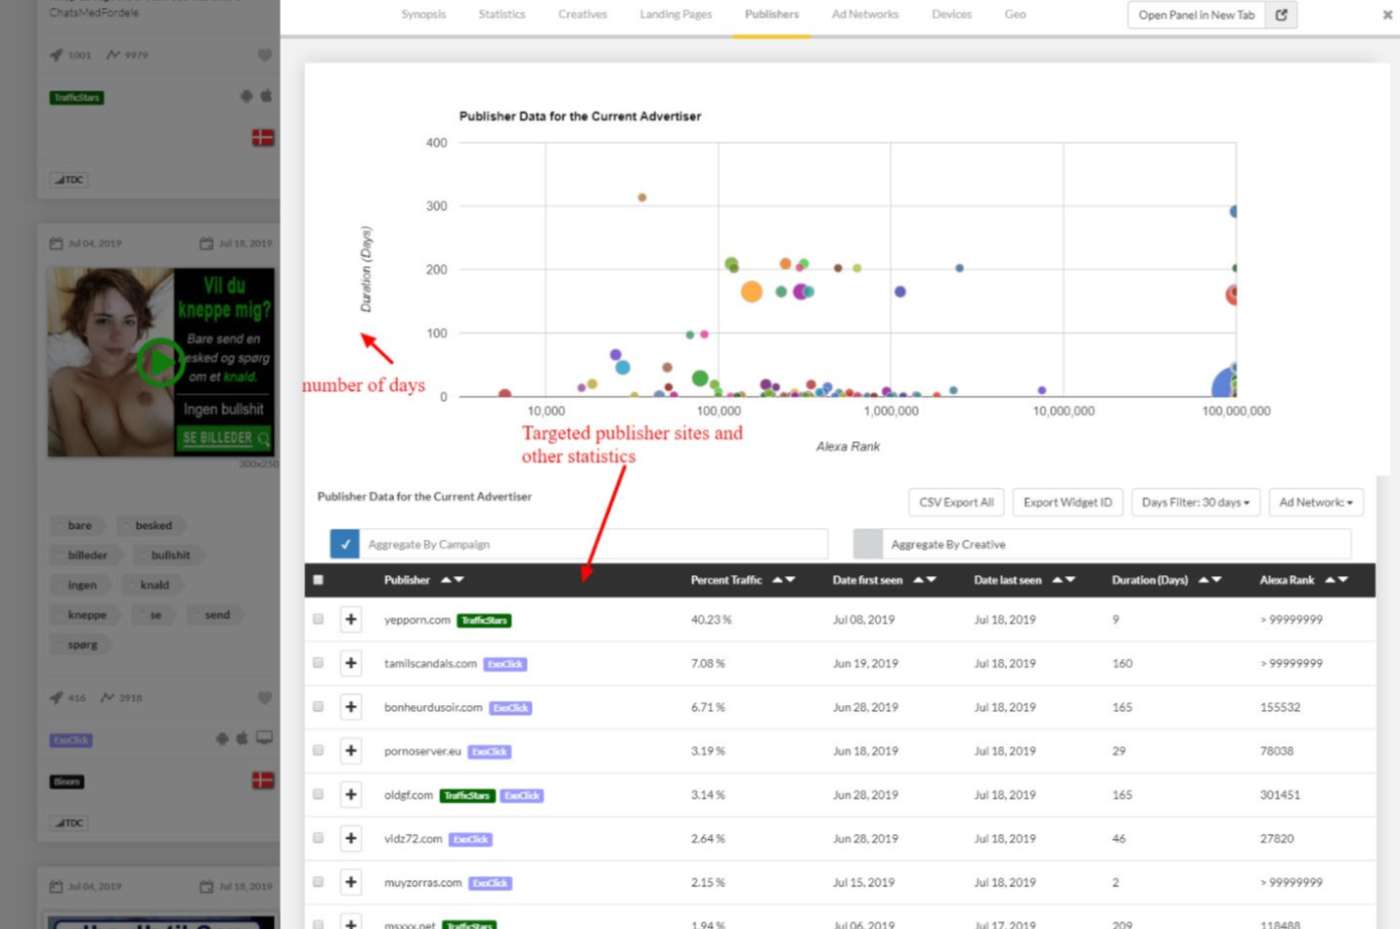Switch to the Statistics tab

click(502, 15)
